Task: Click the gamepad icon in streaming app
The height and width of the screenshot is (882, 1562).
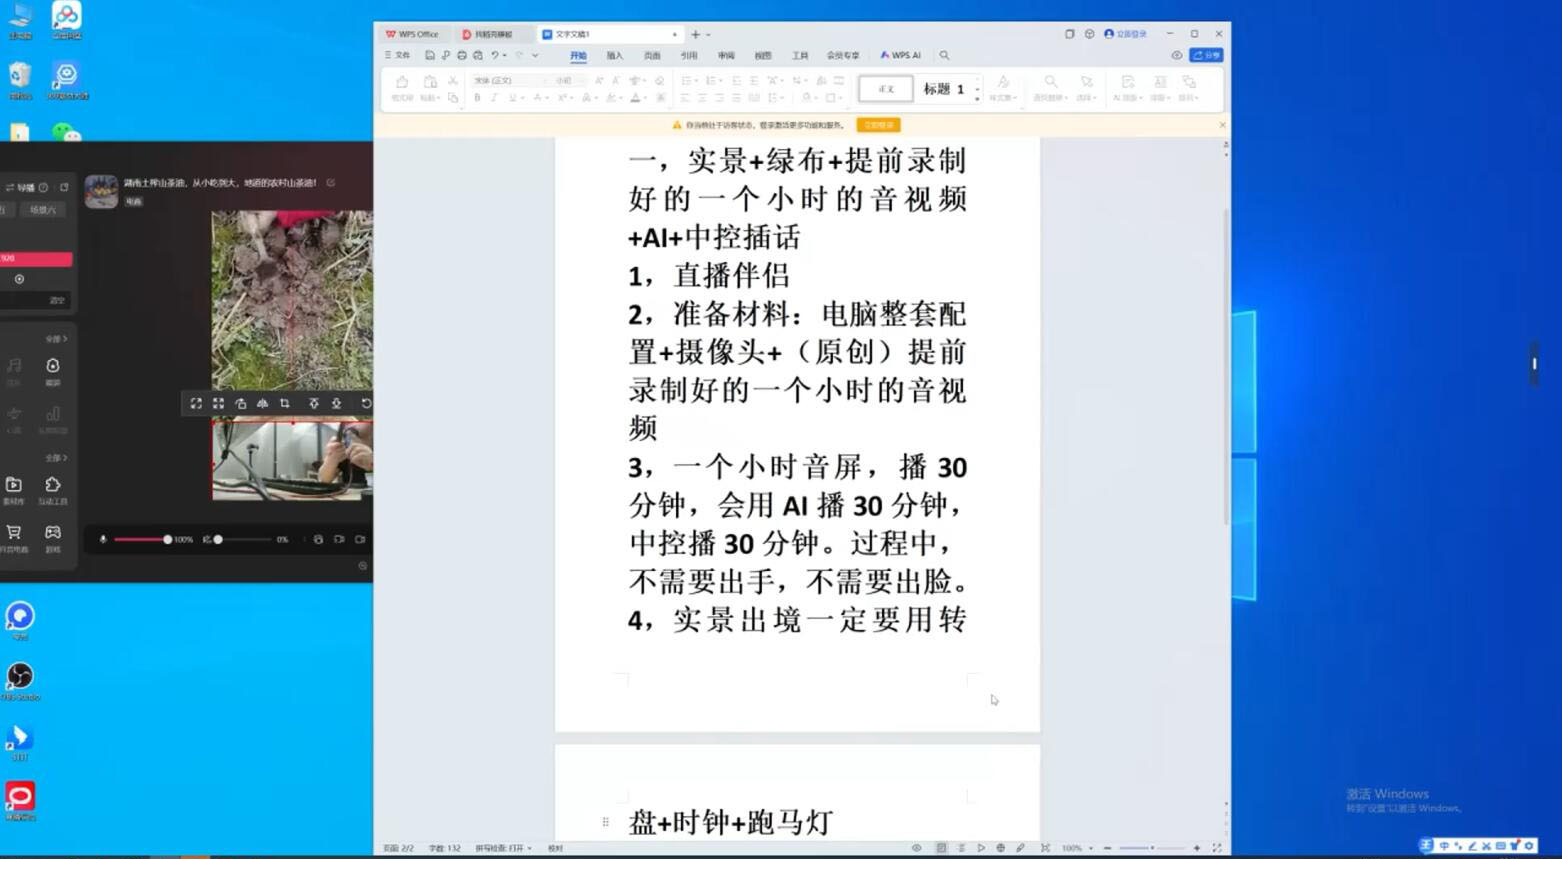Action: point(53,532)
